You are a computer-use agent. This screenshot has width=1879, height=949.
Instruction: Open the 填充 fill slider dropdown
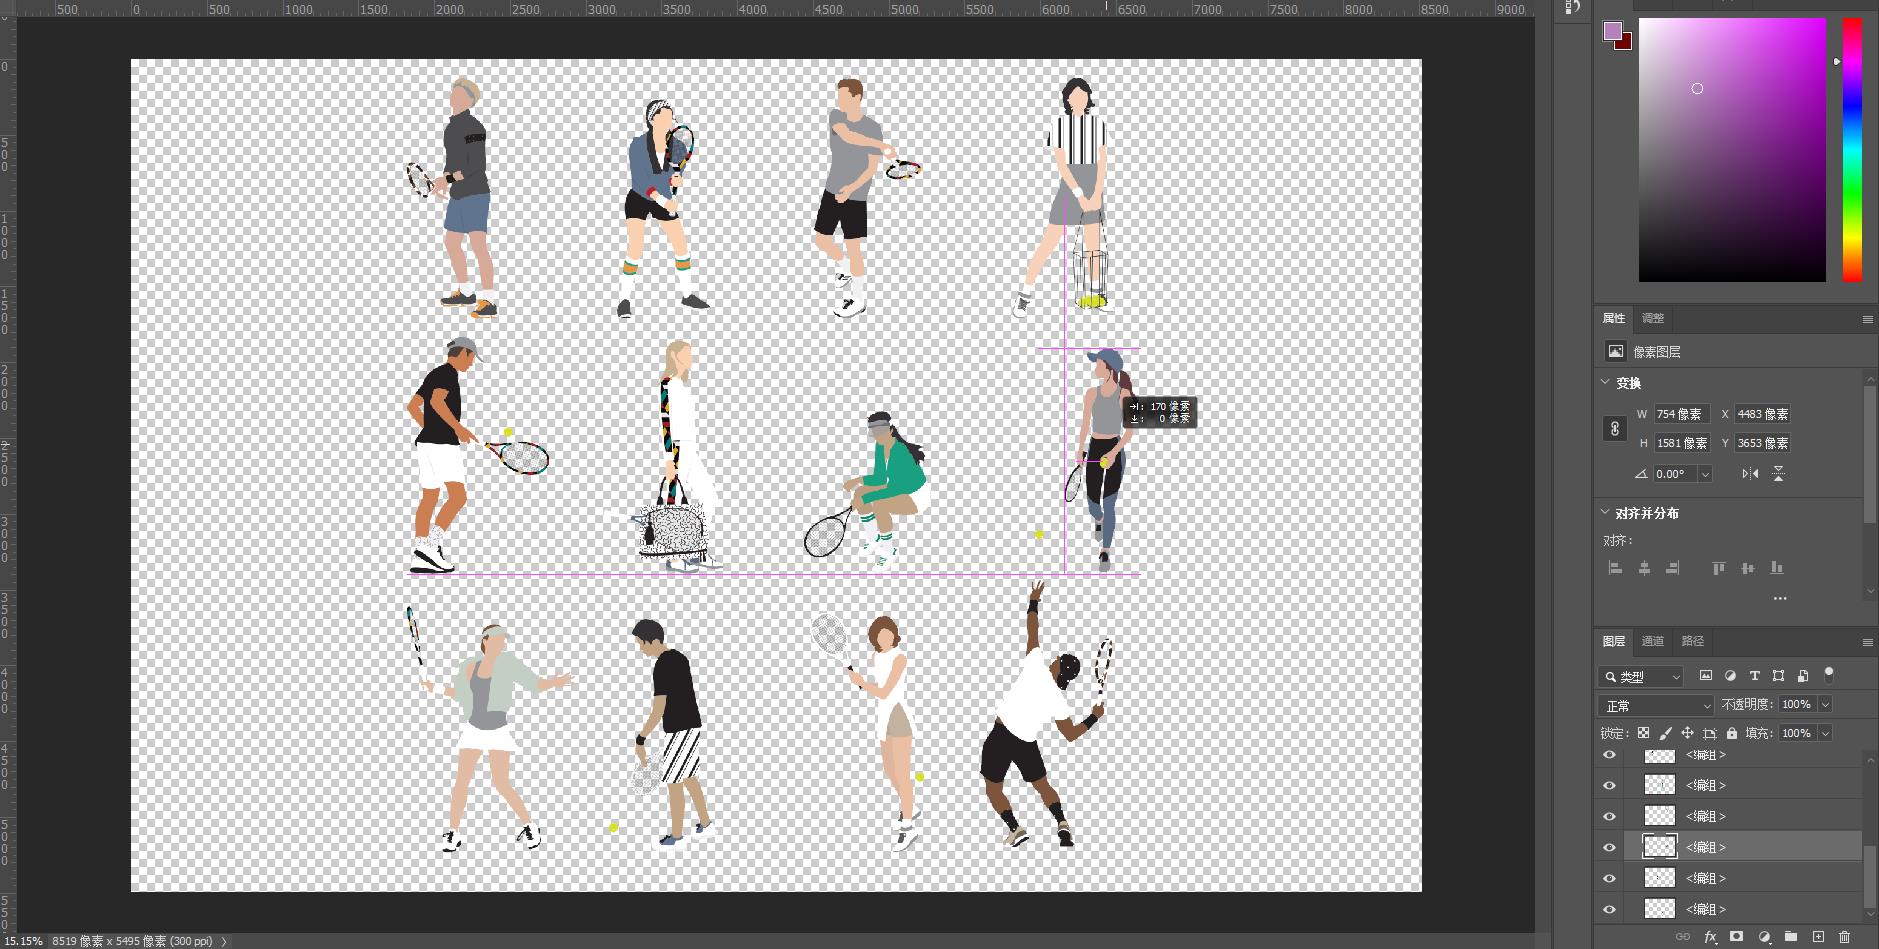pos(1825,733)
